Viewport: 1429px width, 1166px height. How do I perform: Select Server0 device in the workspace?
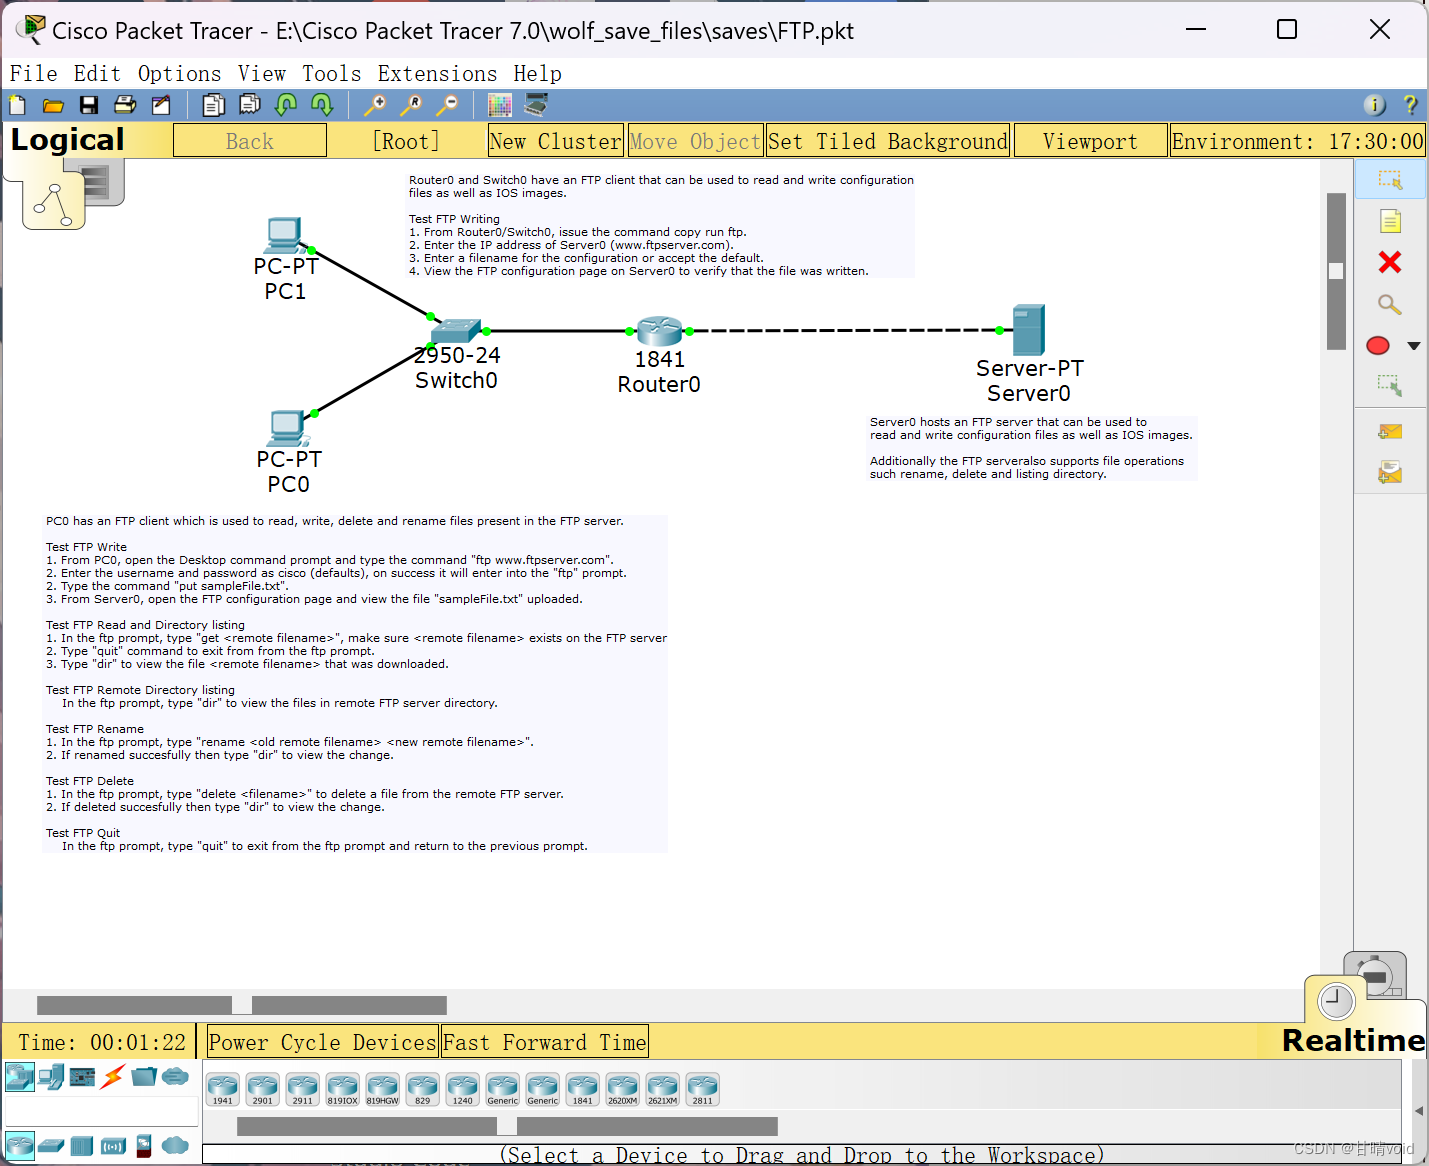[1029, 330]
